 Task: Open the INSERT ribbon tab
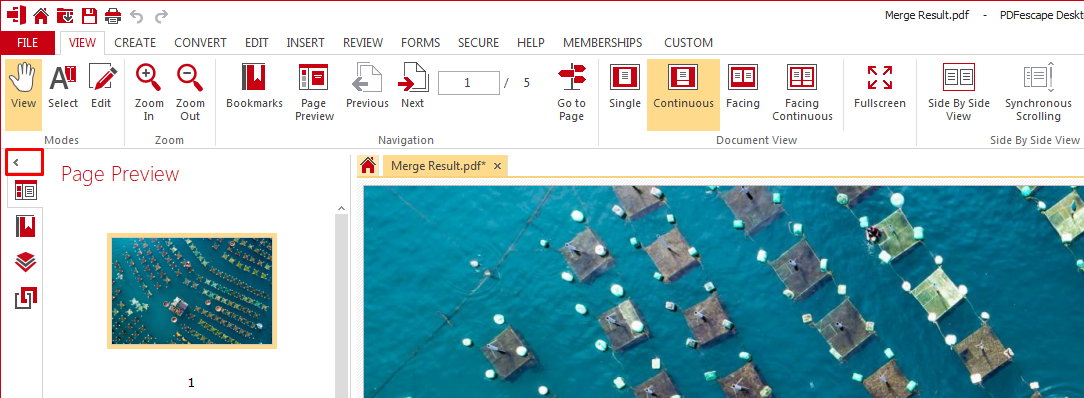pos(306,43)
